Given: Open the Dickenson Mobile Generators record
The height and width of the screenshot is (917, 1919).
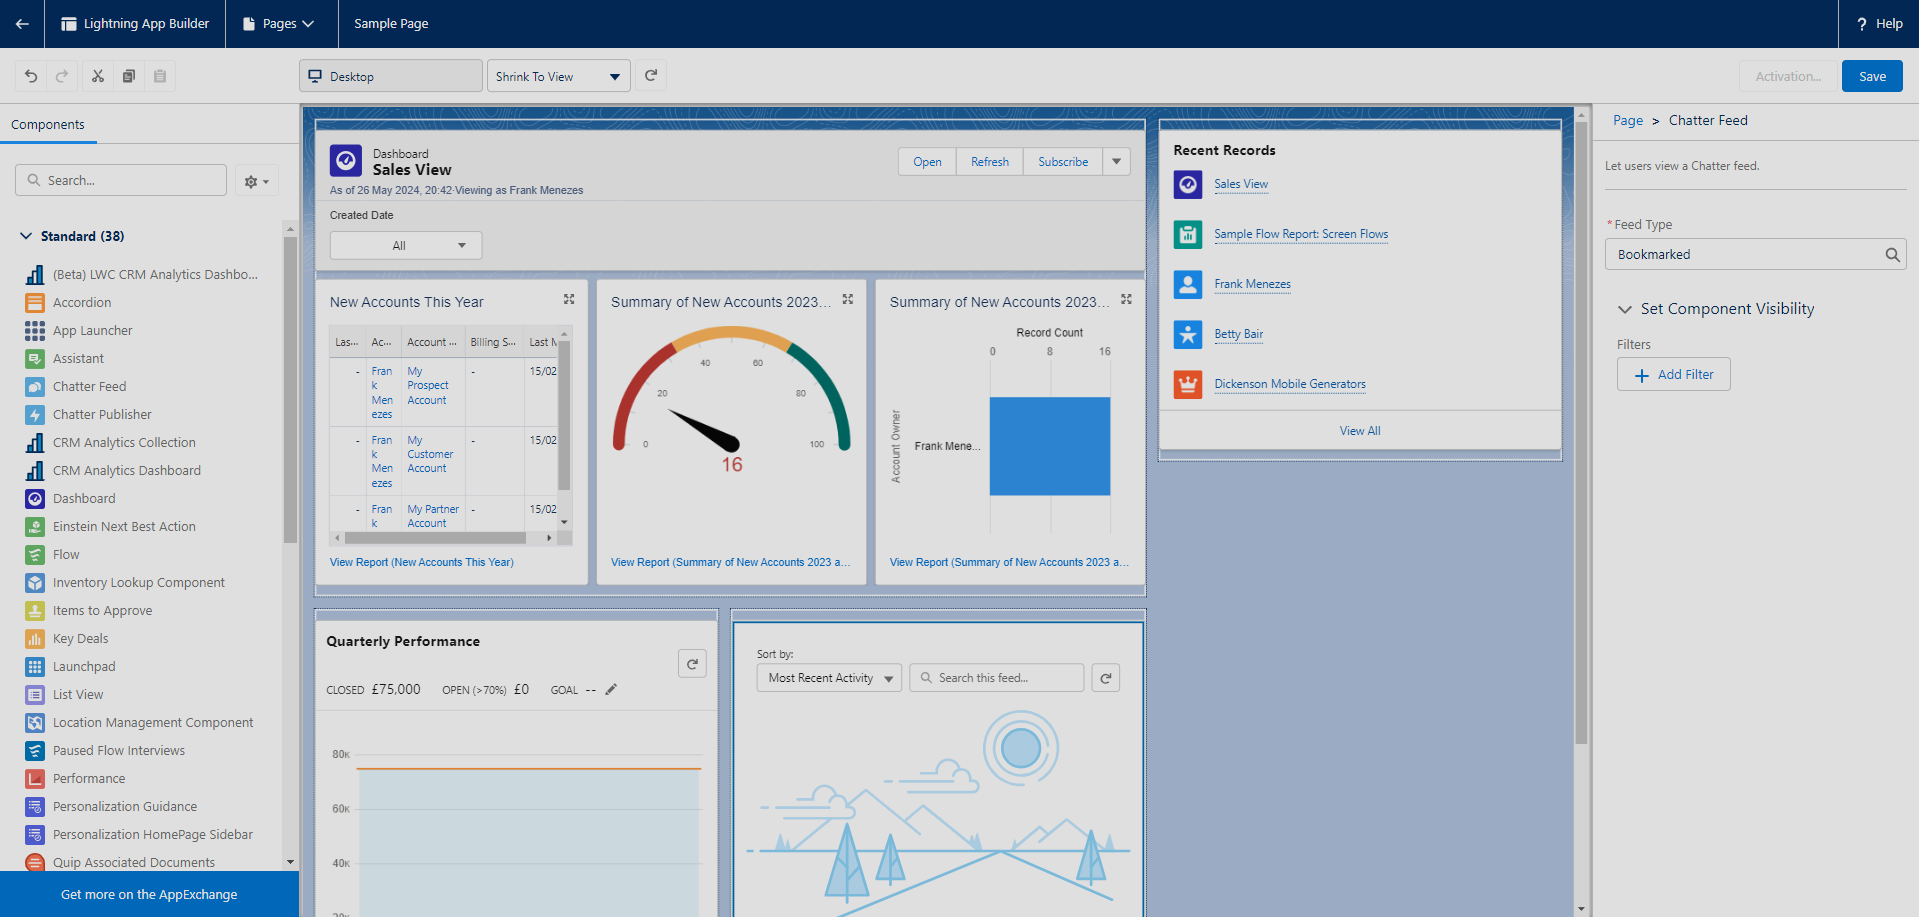Looking at the screenshot, I should (x=1290, y=384).
